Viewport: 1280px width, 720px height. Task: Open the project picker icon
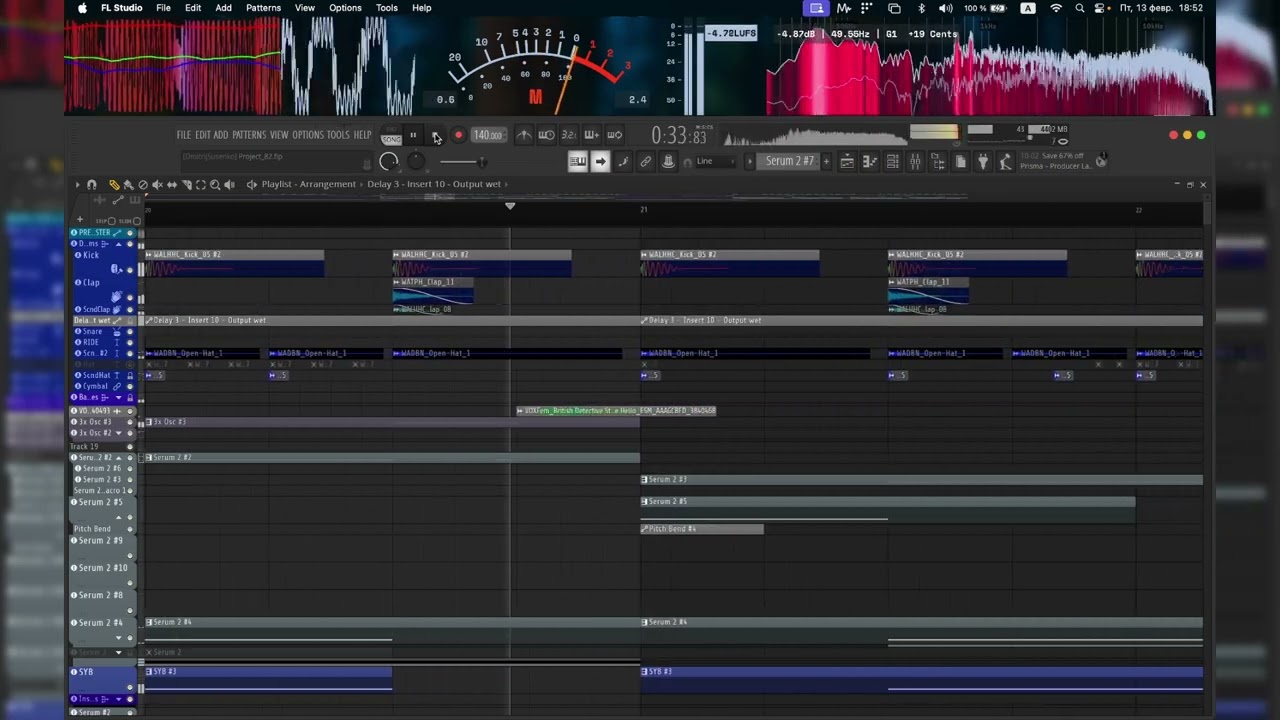(x=961, y=161)
